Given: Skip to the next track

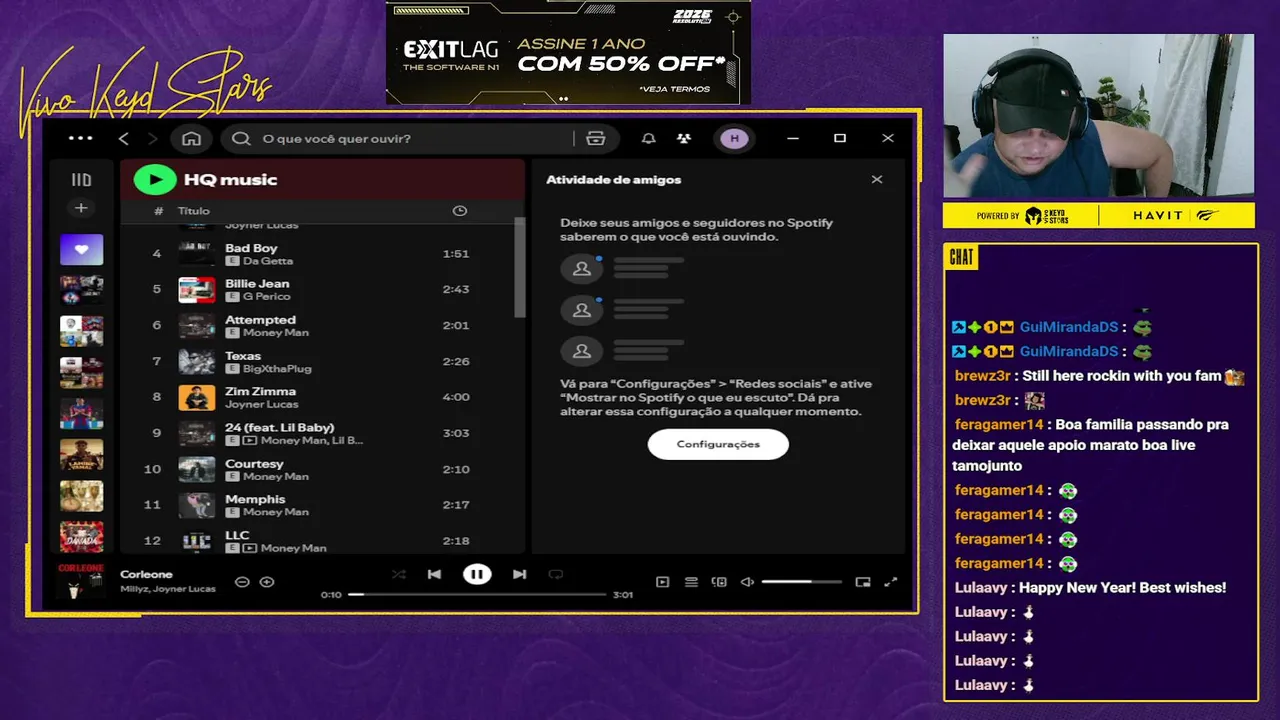Looking at the screenshot, I should (x=519, y=574).
